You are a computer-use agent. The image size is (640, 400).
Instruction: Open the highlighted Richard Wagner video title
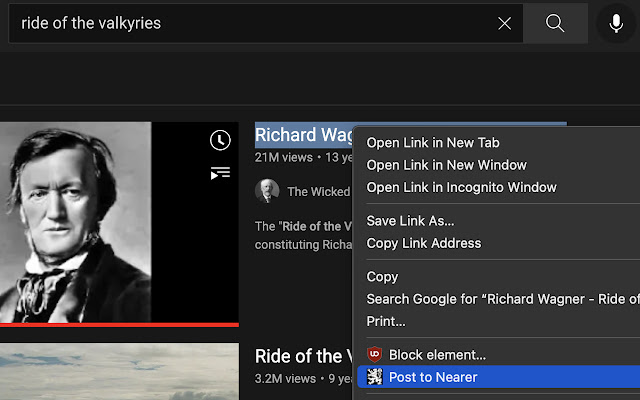(x=304, y=135)
